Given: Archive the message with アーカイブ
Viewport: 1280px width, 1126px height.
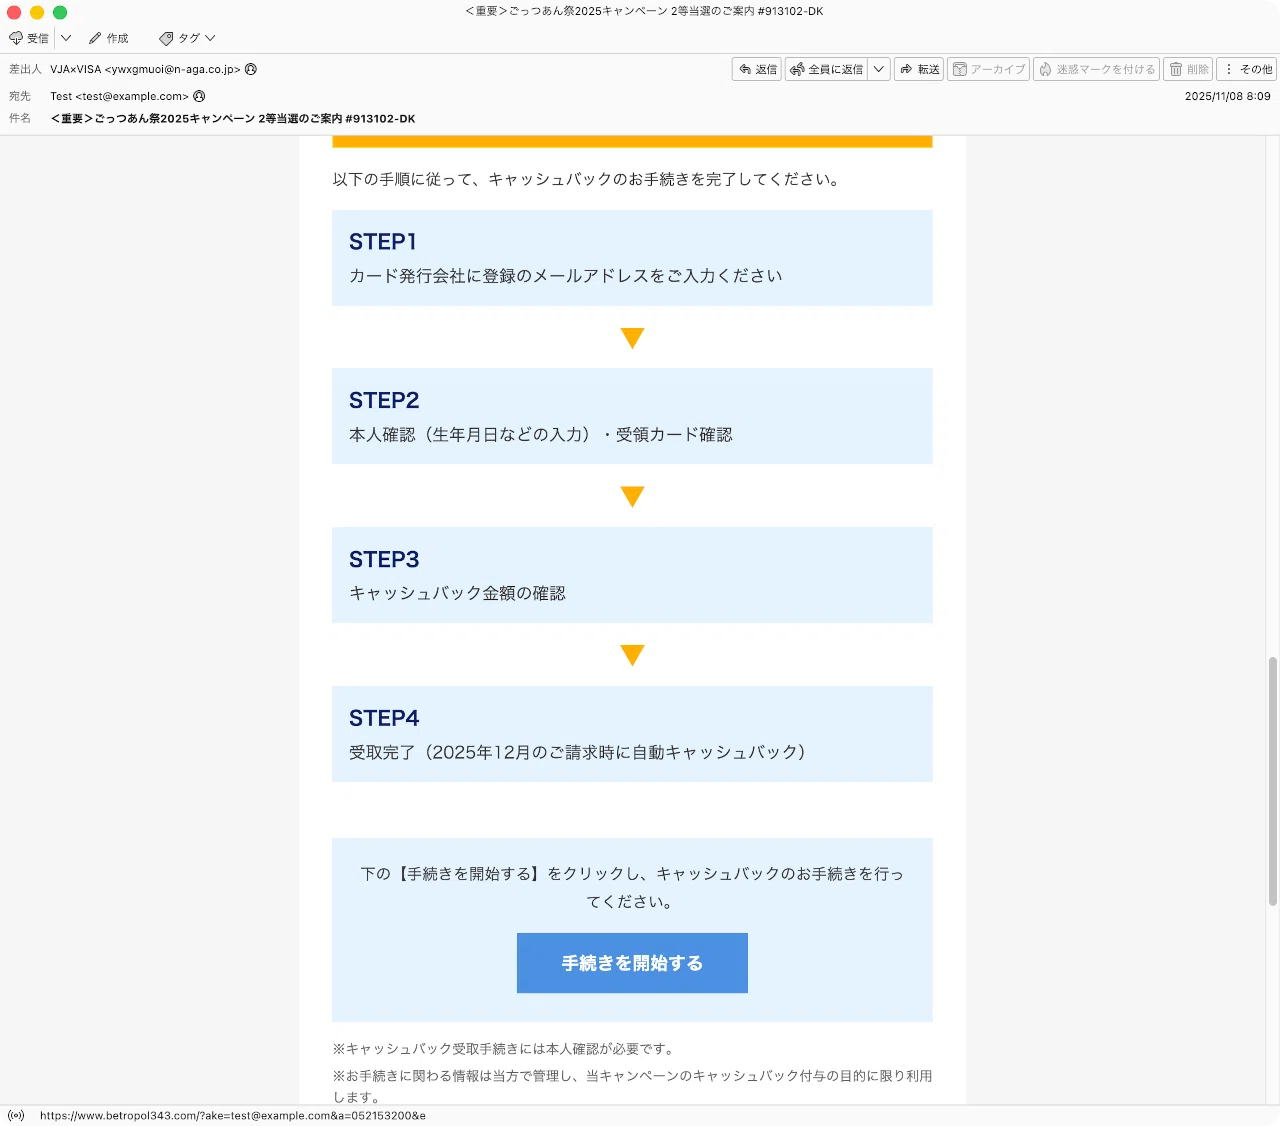Looking at the screenshot, I should 988,69.
